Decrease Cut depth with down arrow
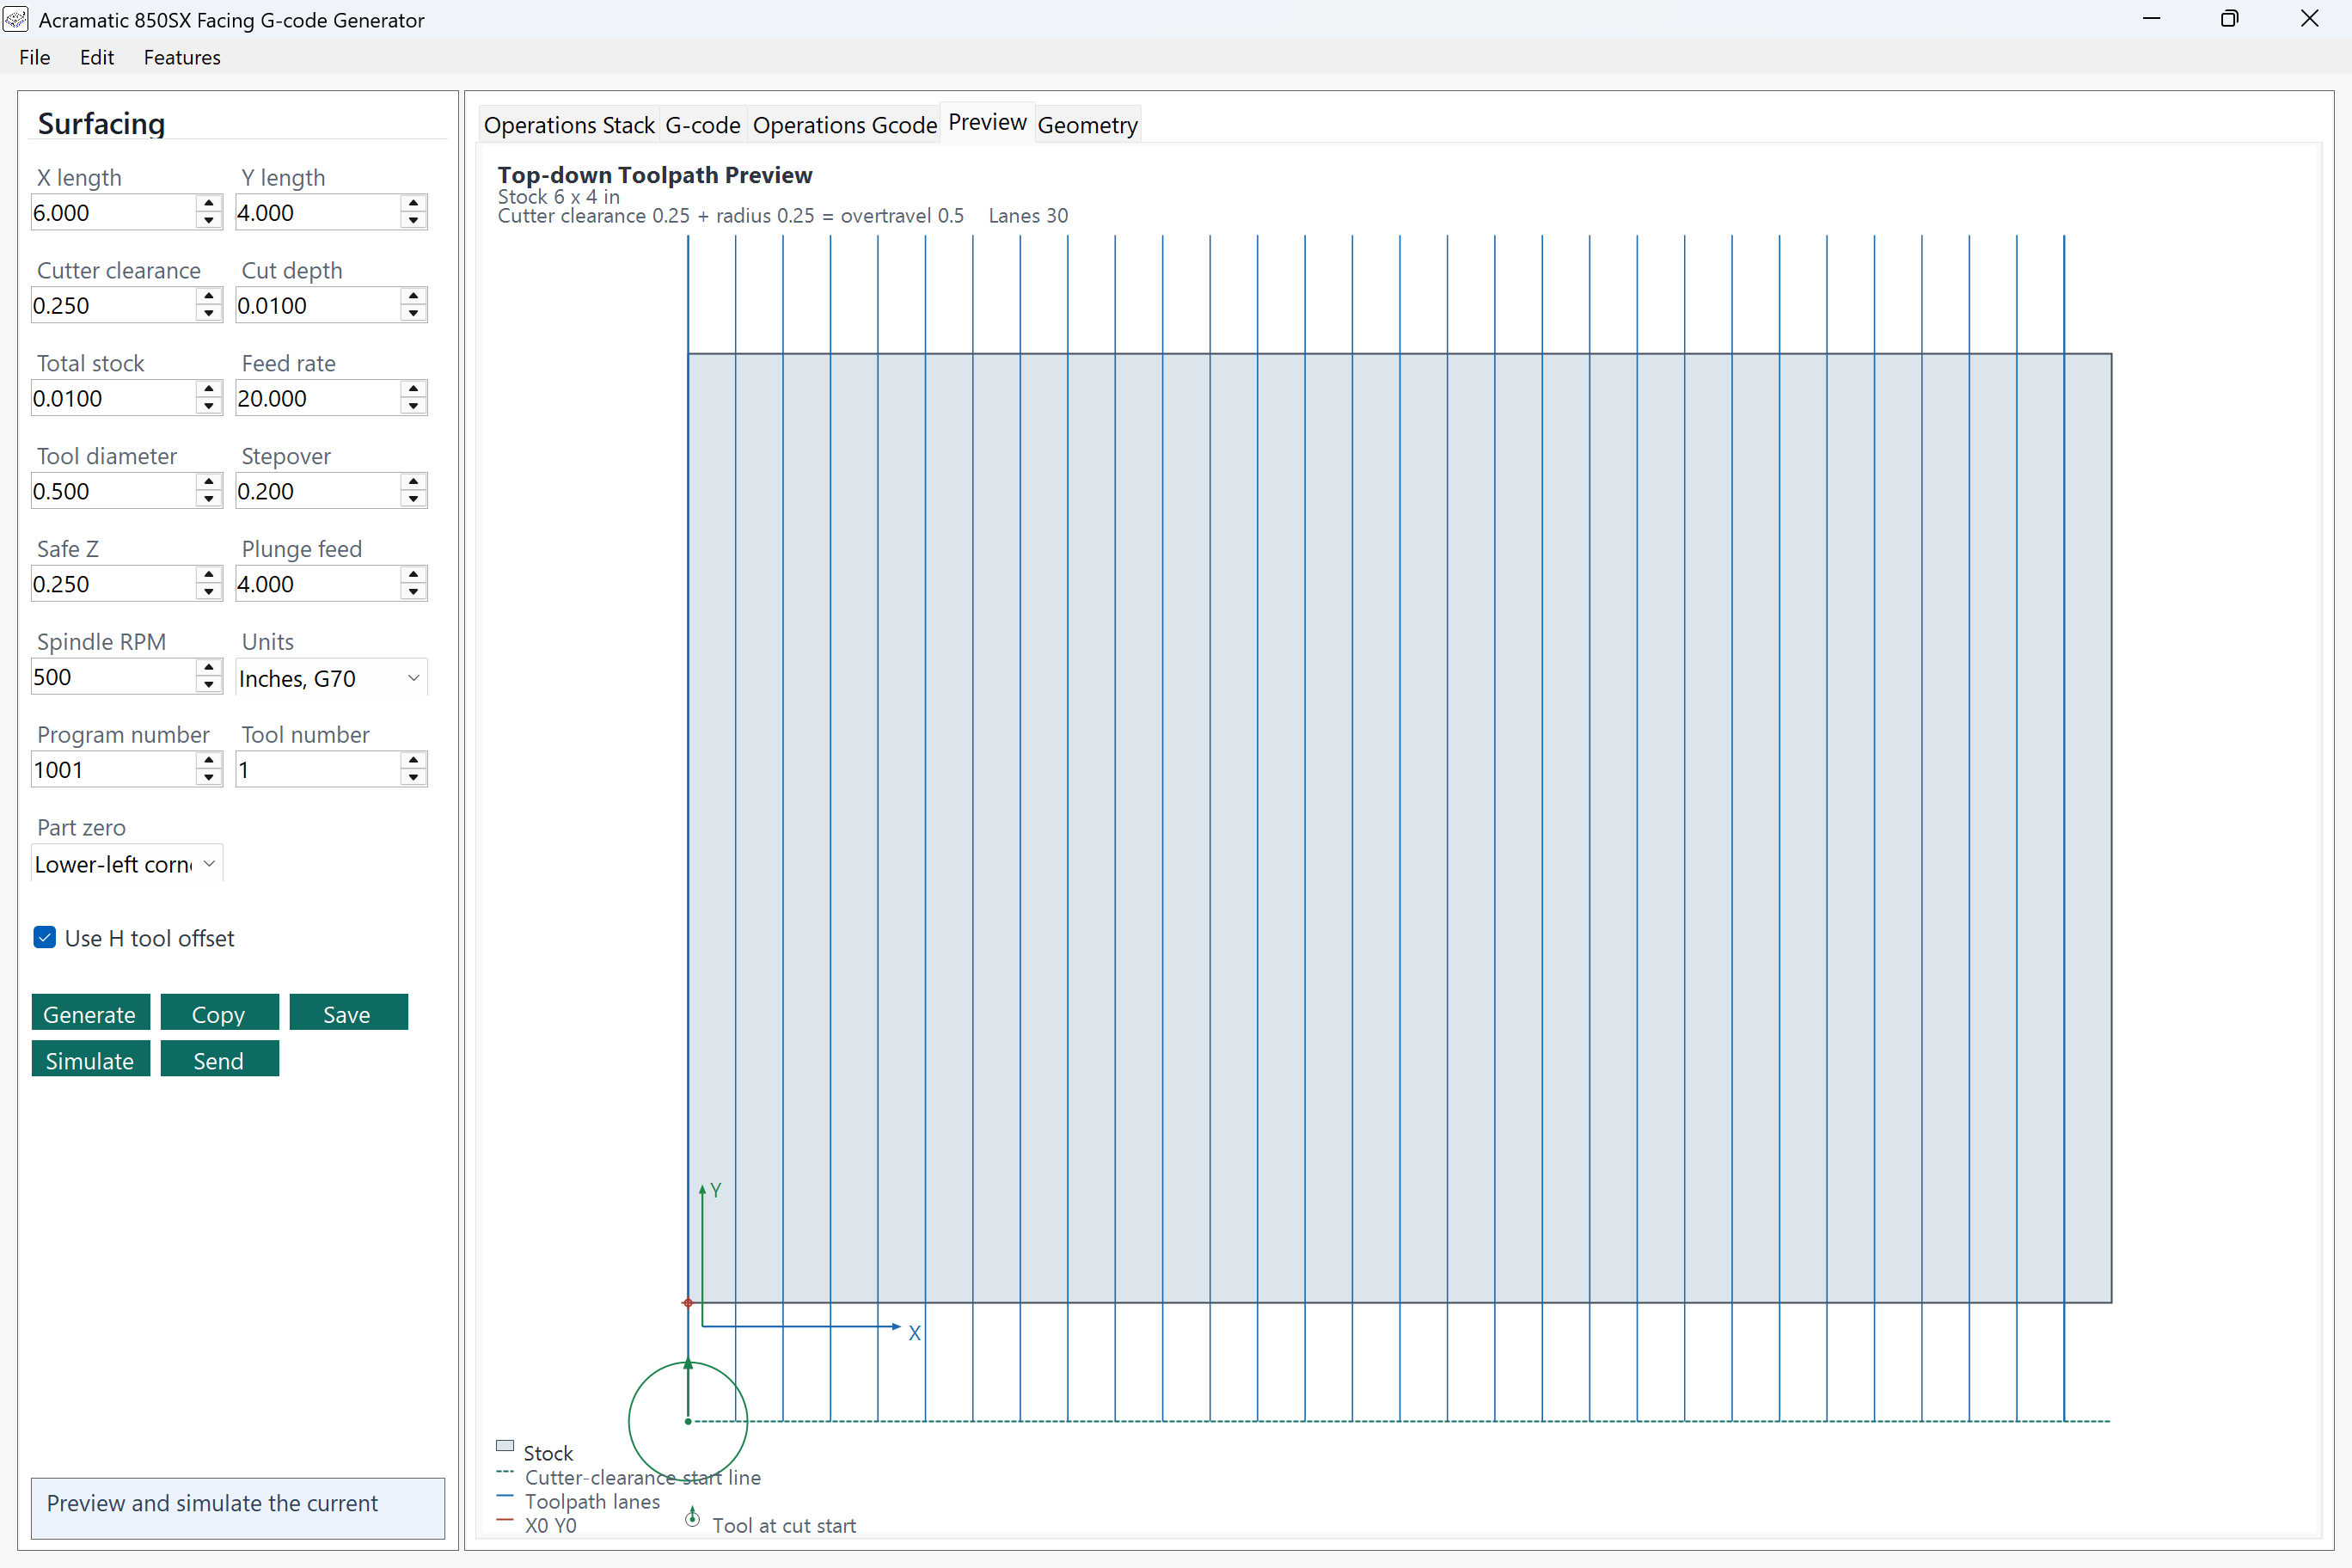2352x1568 pixels. [413, 314]
